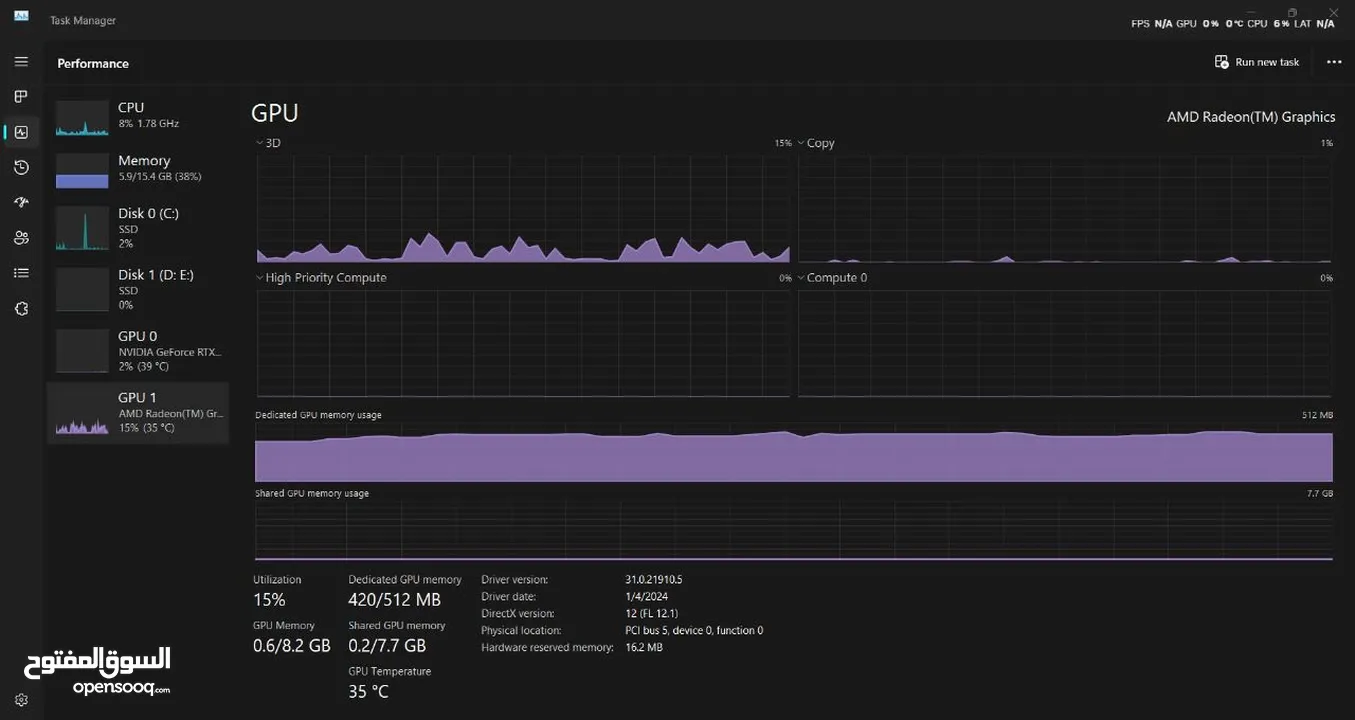Screen dimensions: 1355x720
Task: Click the LAT N/A overlay readout
Action: point(1314,23)
